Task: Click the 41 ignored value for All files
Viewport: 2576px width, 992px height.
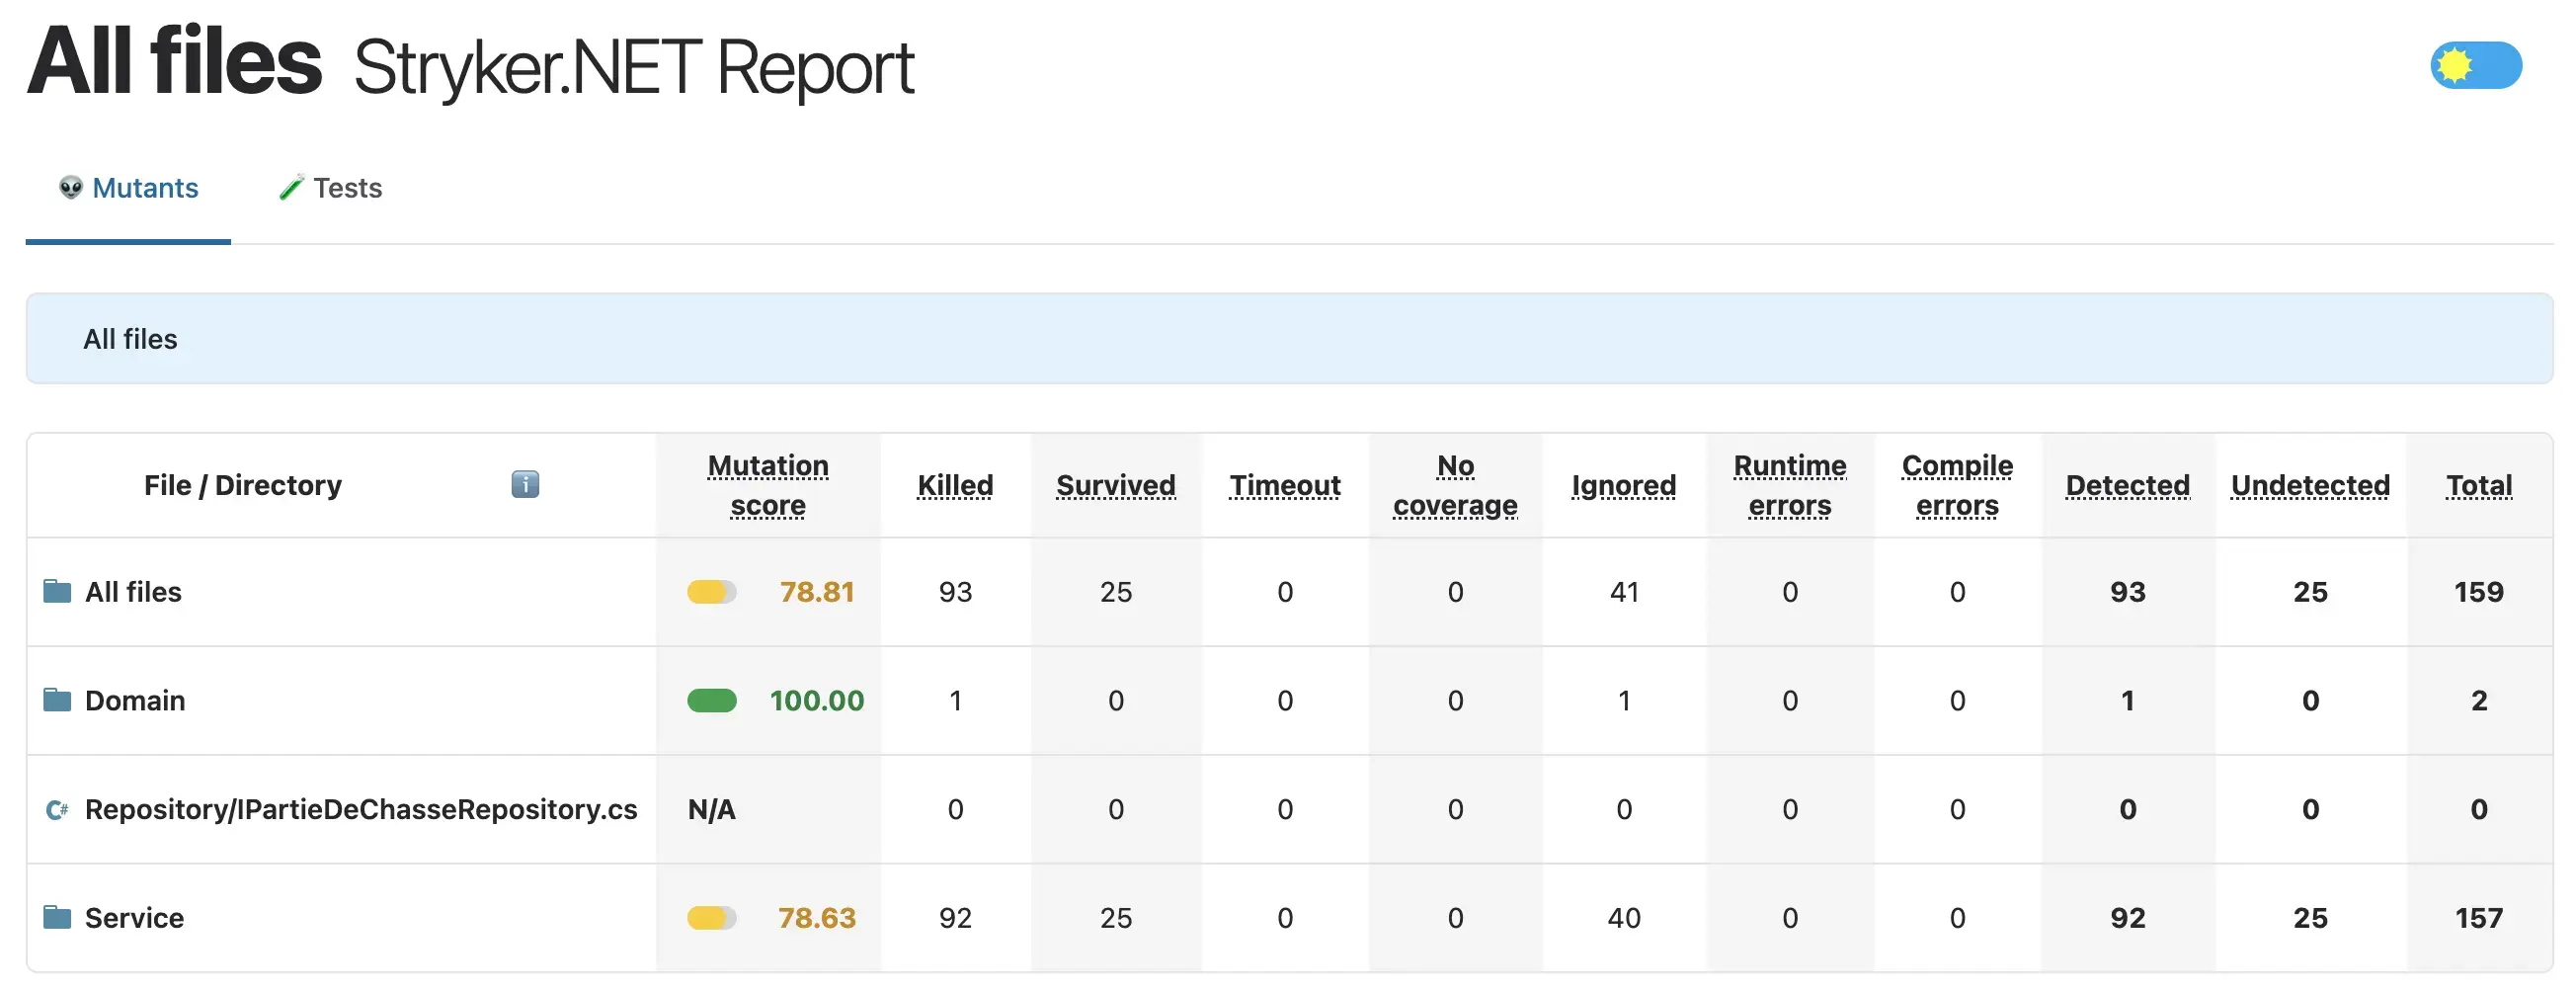Action: coord(1624,592)
